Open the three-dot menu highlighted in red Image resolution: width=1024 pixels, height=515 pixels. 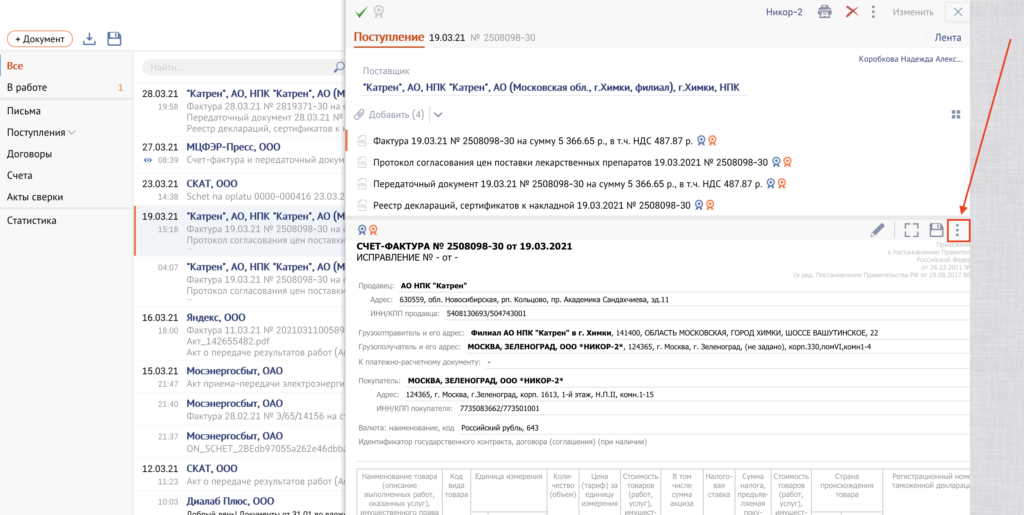click(957, 230)
